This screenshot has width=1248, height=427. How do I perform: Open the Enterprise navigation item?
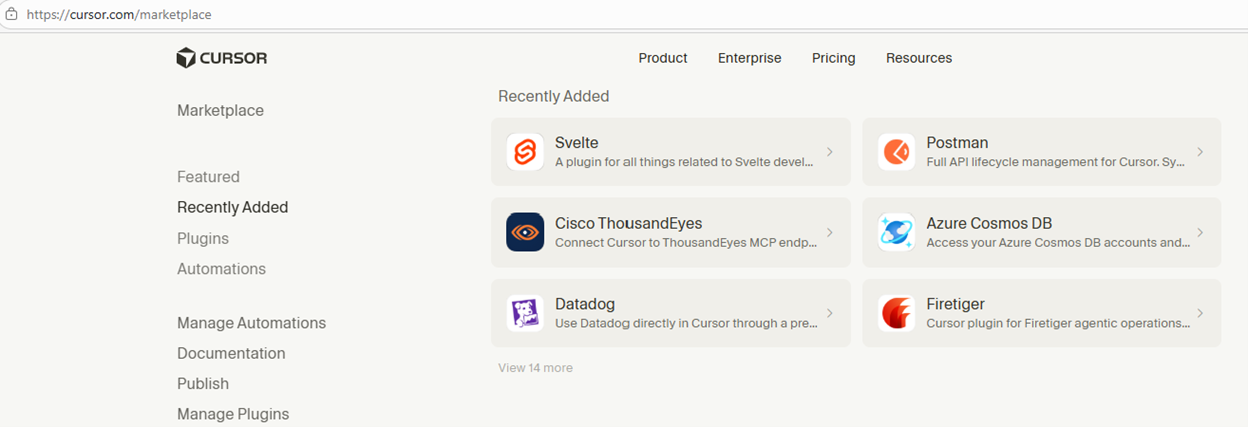tap(750, 58)
